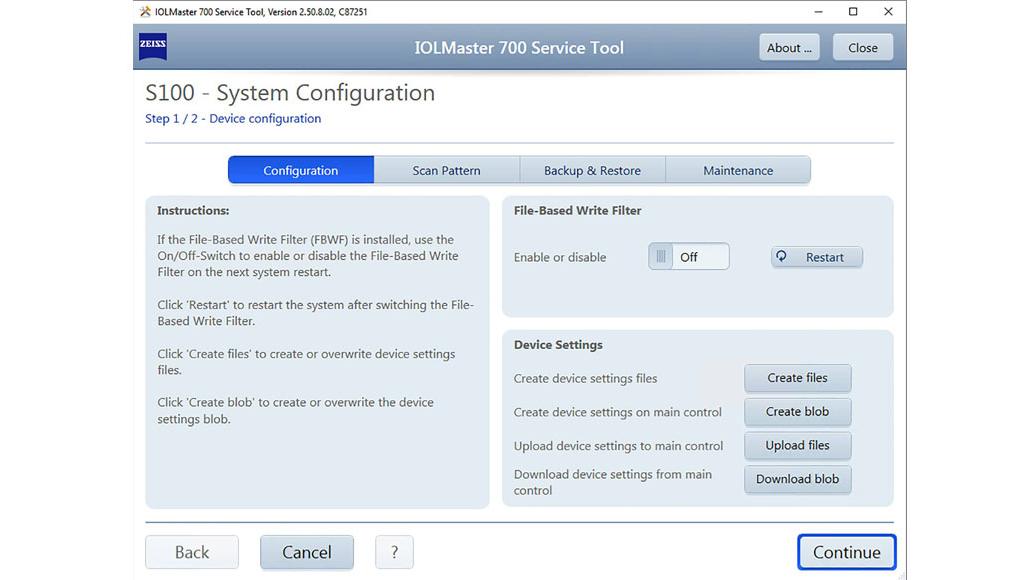Viewport: 1031px width, 580px height.
Task: Click 'Create device settings files' label
Action: pos(585,378)
